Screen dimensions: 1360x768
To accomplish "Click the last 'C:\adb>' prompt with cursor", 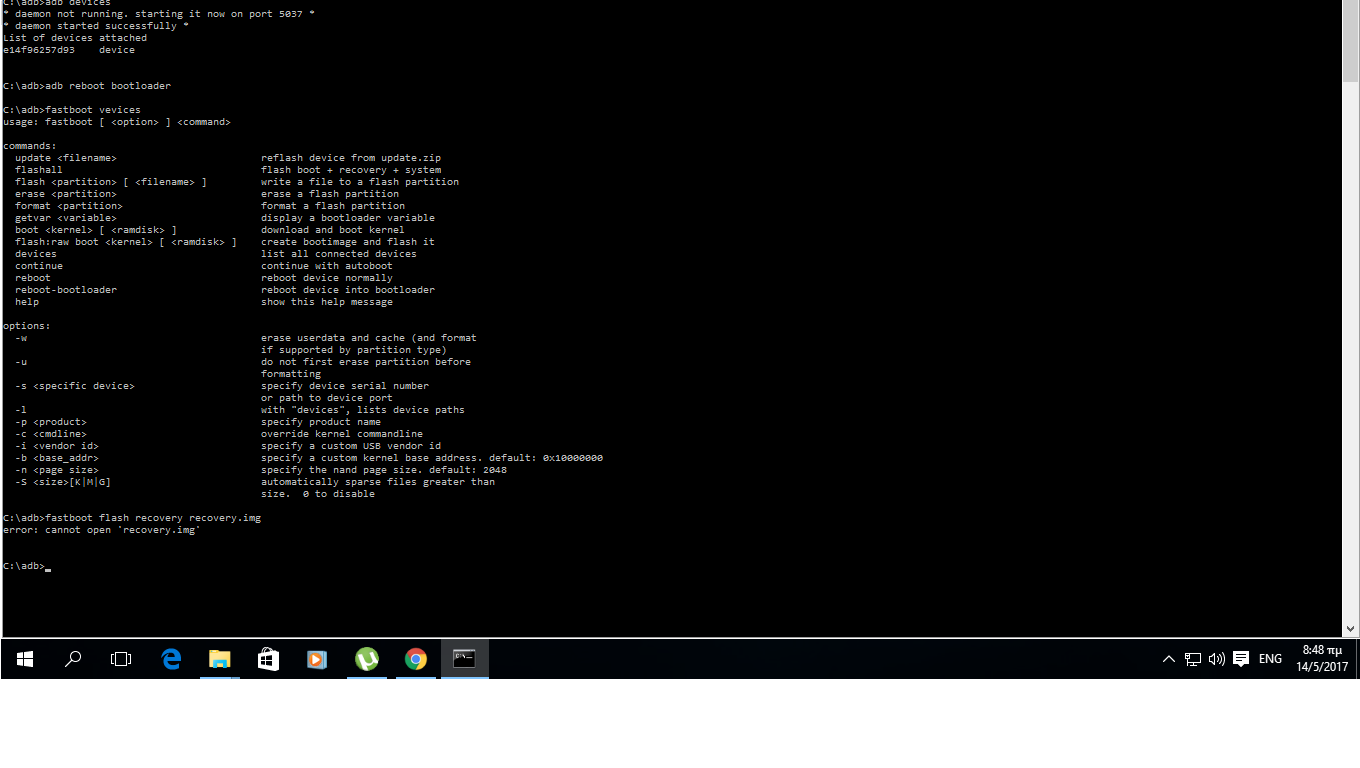I will click(x=27, y=566).
